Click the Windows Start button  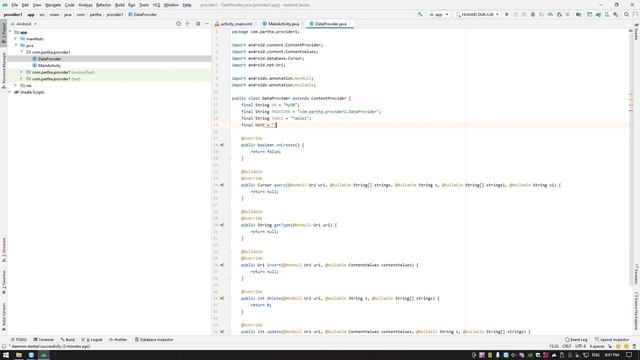(x=6, y=355)
